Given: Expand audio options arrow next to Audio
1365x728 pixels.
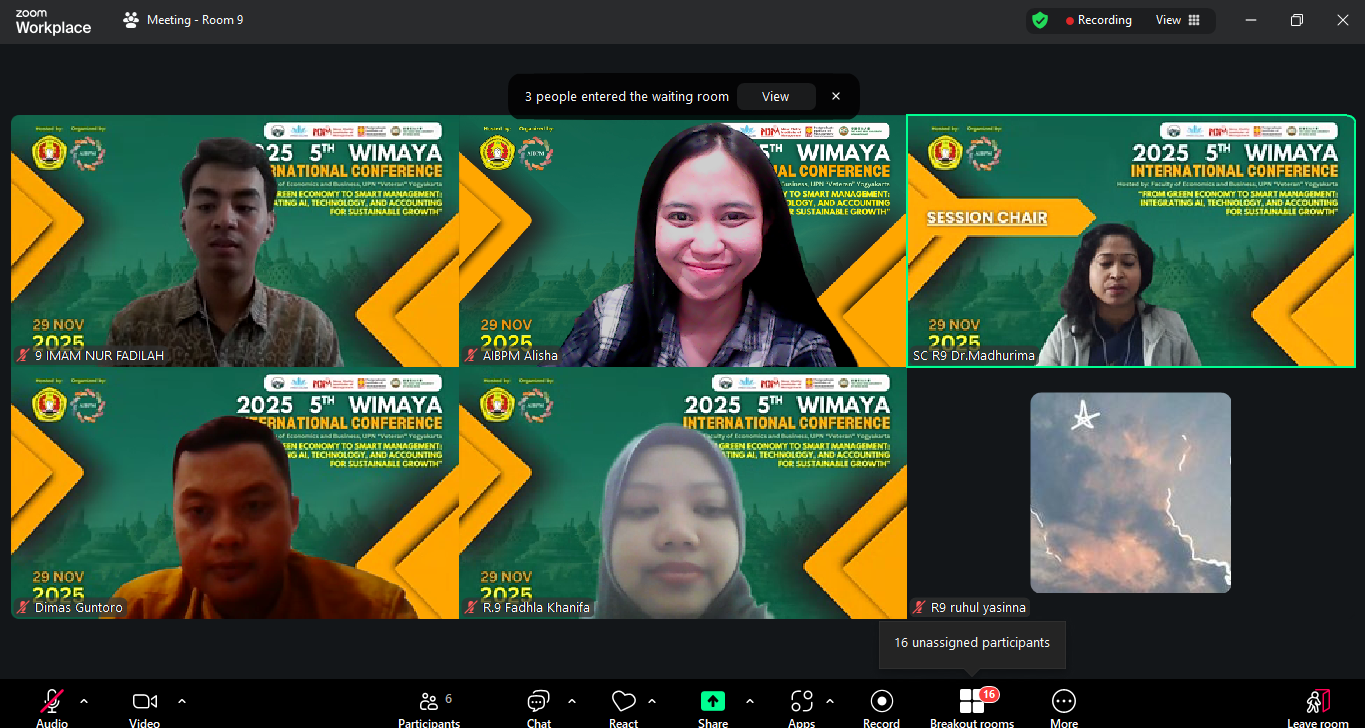Looking at the screenshot, I should [x=84, y=701].
